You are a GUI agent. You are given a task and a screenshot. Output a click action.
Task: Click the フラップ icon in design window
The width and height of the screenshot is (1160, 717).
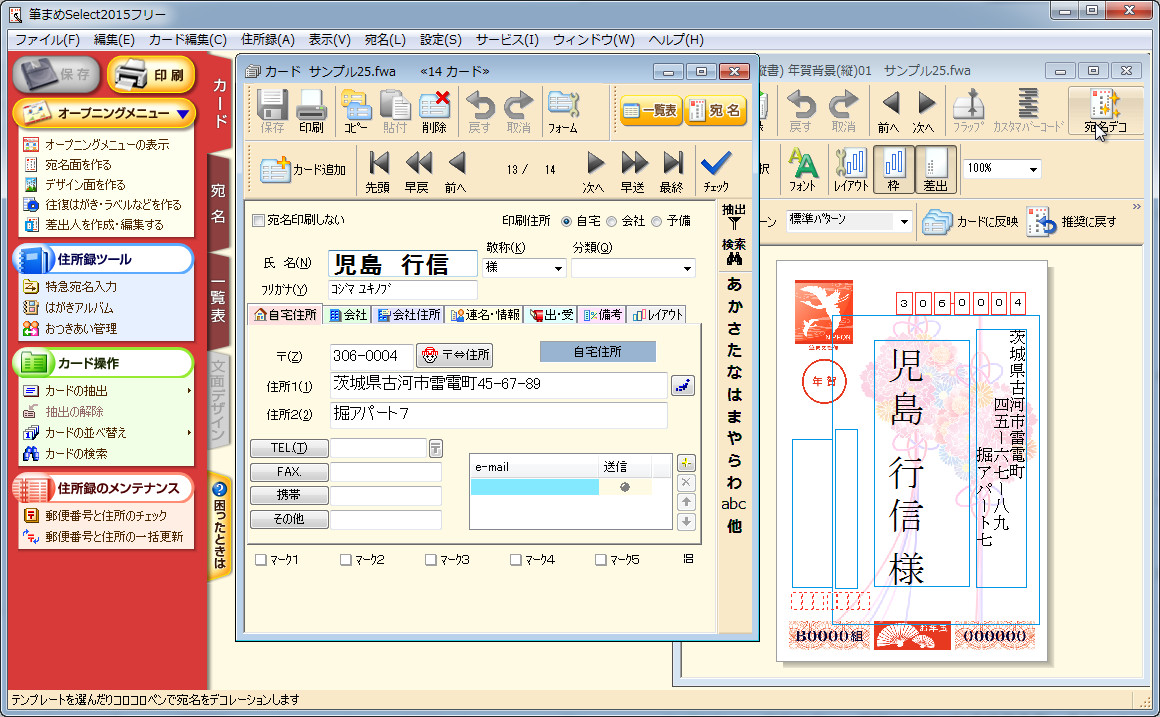[968, 111]
